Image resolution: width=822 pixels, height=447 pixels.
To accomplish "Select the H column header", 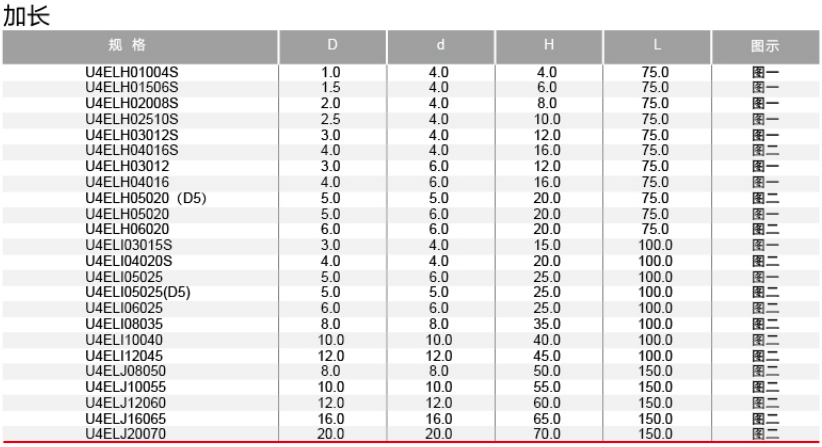I will (x=549, y=47).
